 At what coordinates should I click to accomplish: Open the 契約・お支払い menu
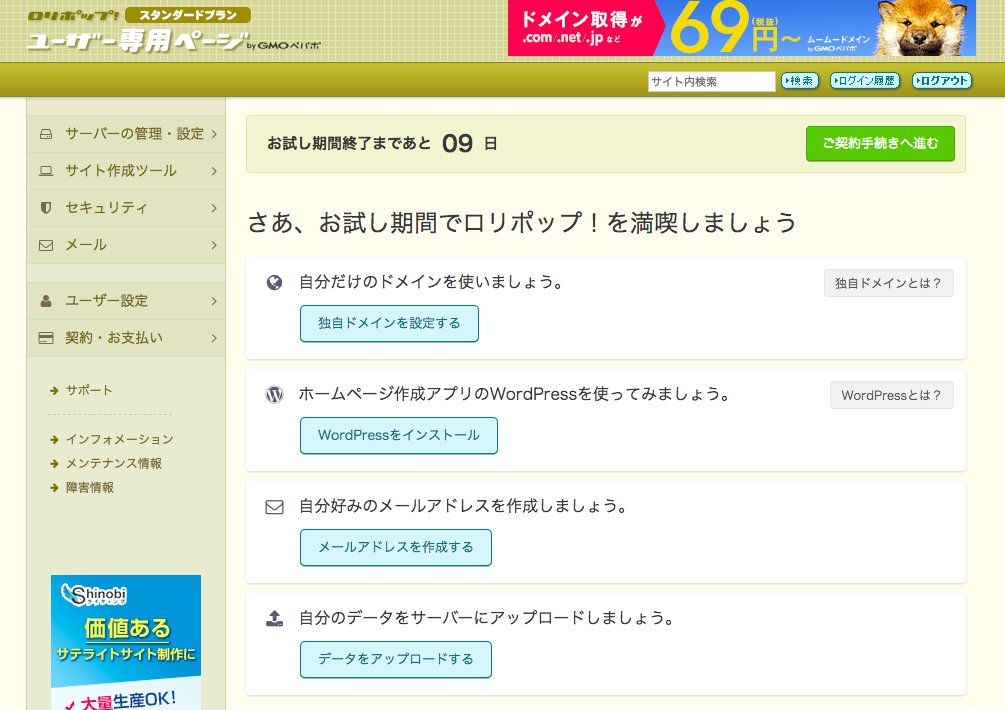pos(126,338)
